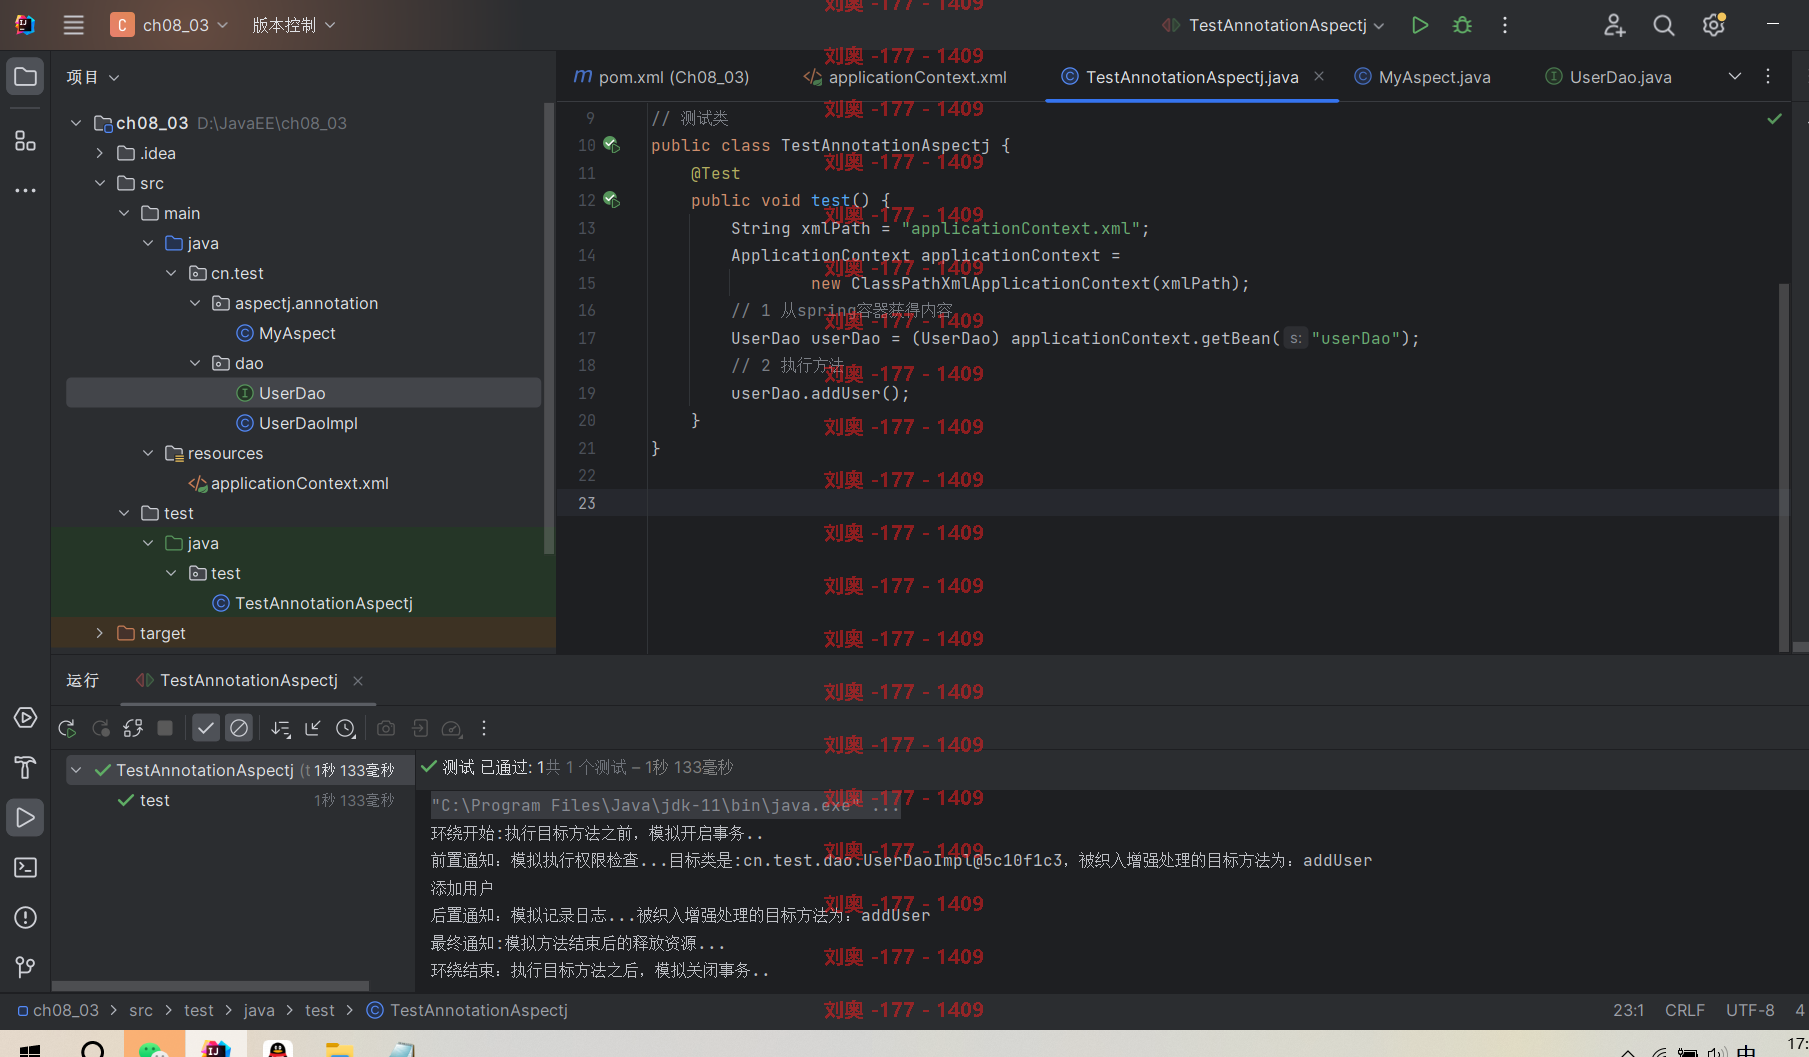
Task: Switch to UserDao.java tab
Action: click(x=1609, y=77)
